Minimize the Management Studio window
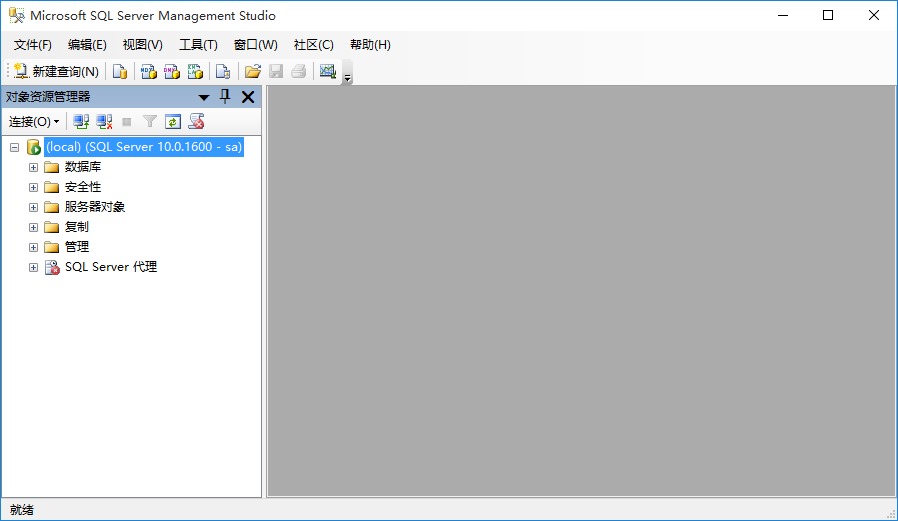 coord(783,15)
